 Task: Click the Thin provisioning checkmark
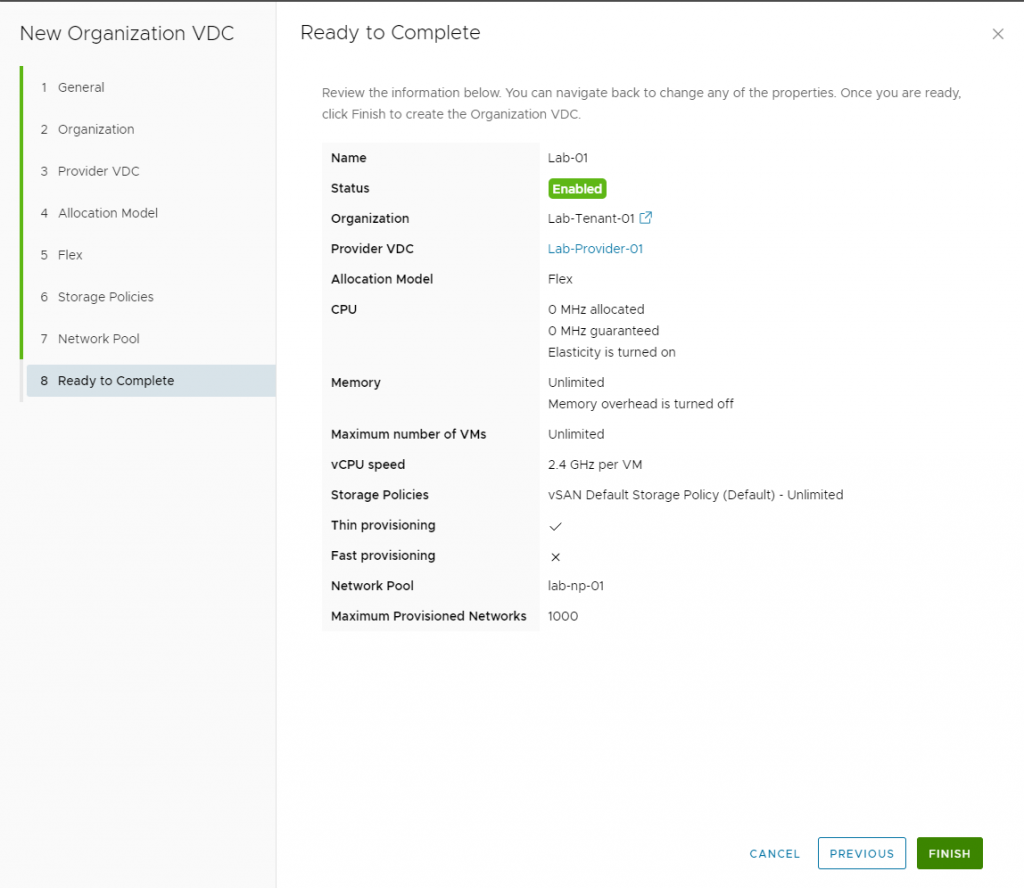[x=555, y=526]
